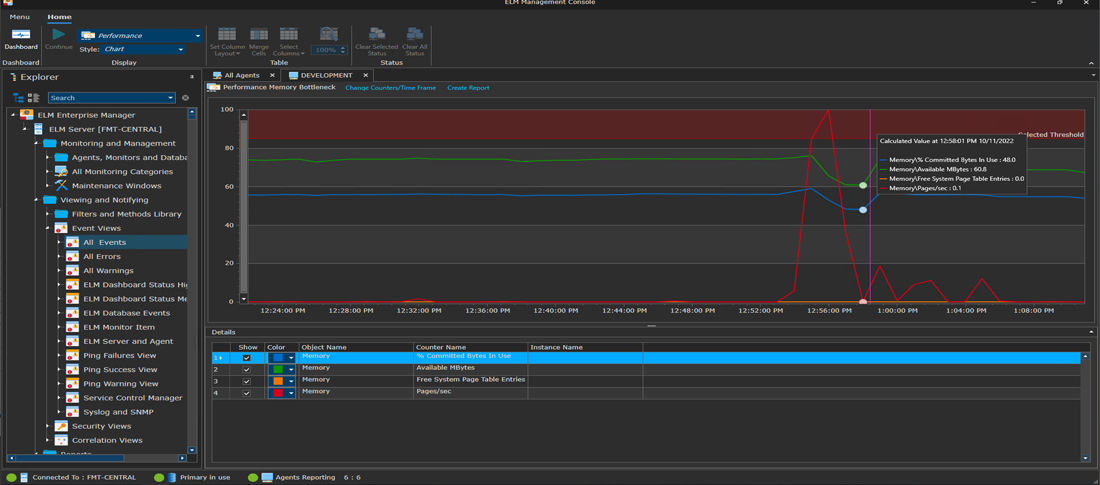Select the Service Control Manager icon
Image resolution: width=1100 pixels, height=485 pixels.
point(72,397)
